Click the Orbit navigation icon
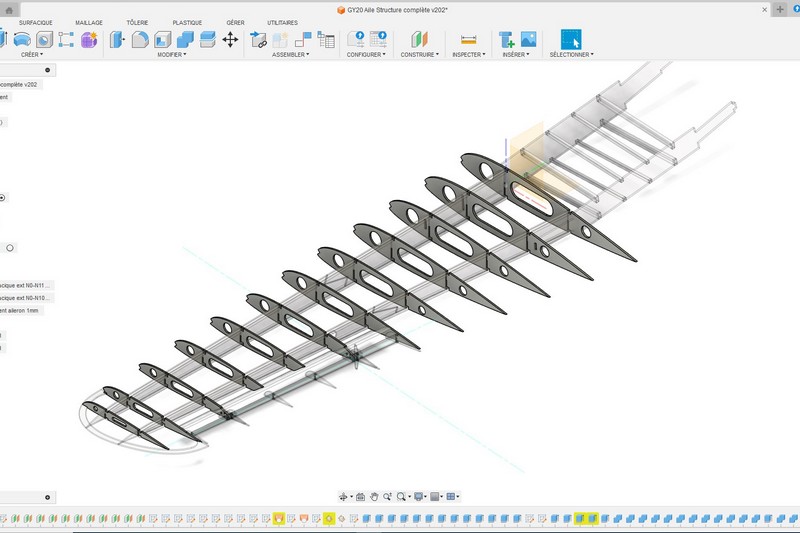Image resolution: width=800 pixels, height=533 pixels. tap(344, 496)
